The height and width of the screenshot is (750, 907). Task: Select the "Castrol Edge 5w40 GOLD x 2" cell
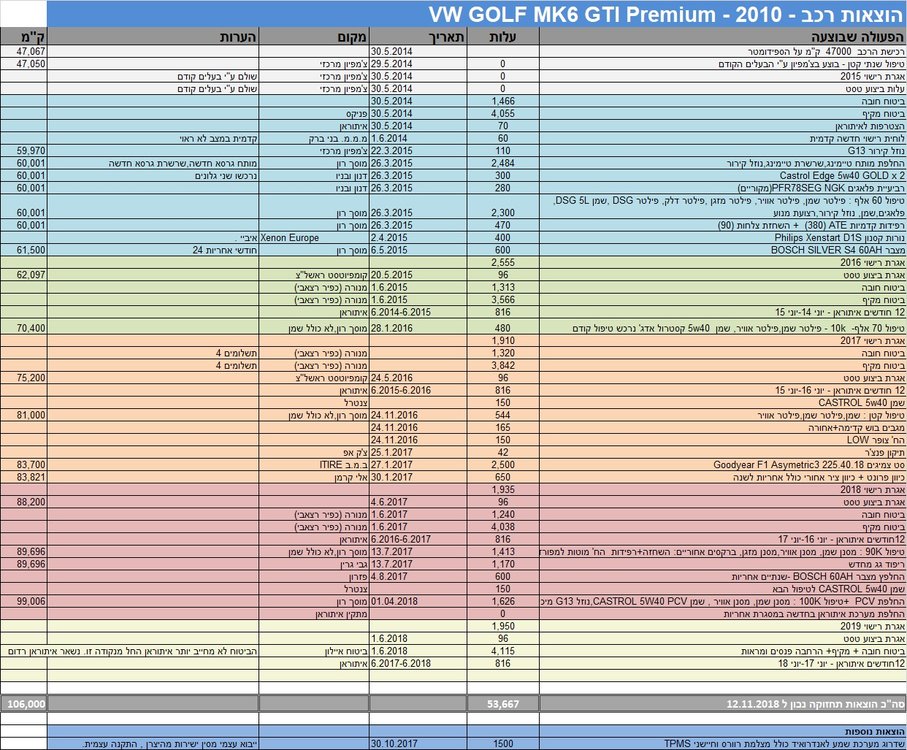click(722, 176)
